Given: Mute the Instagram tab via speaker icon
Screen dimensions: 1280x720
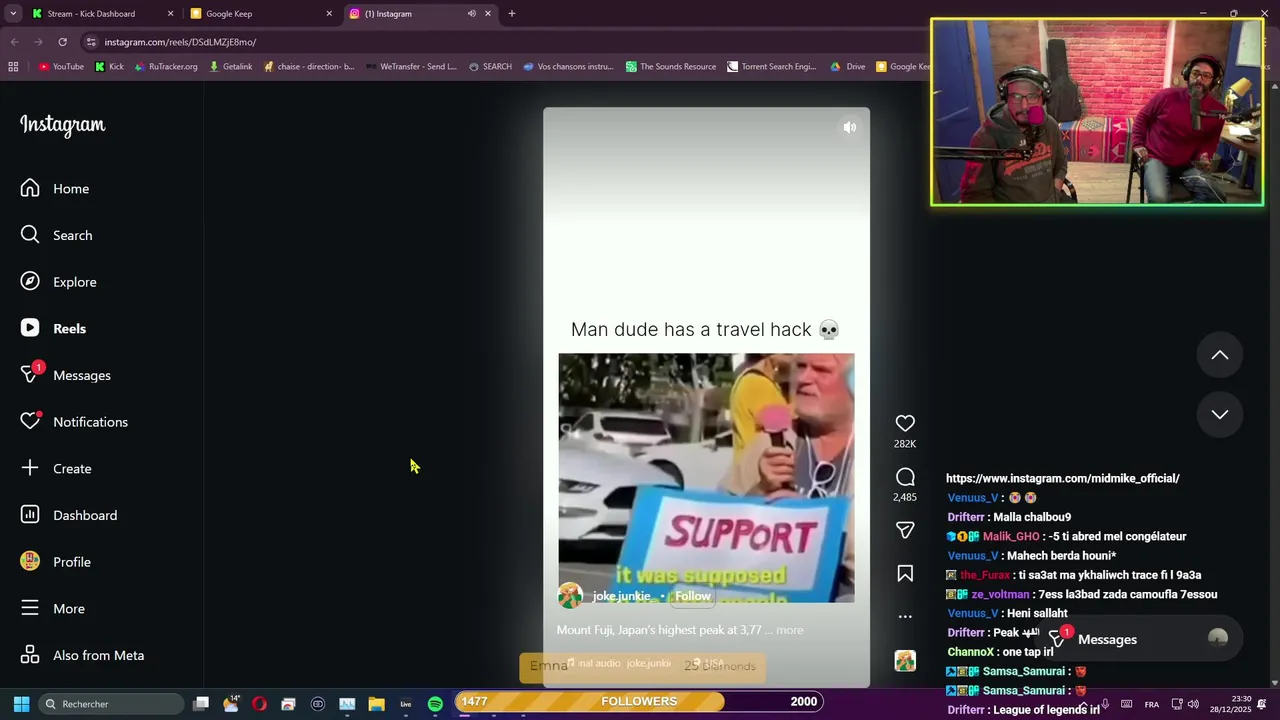Looking at the screenshot, I should (x=471, y=13).
